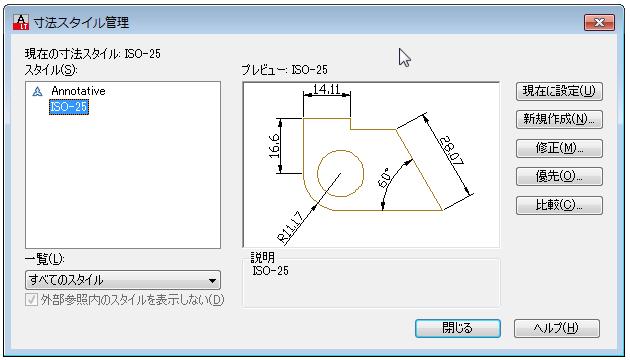Toggle 外部参照内のスタイルを表示しない checkbox
The image size is (630, 360).
[x=31, y=300]
